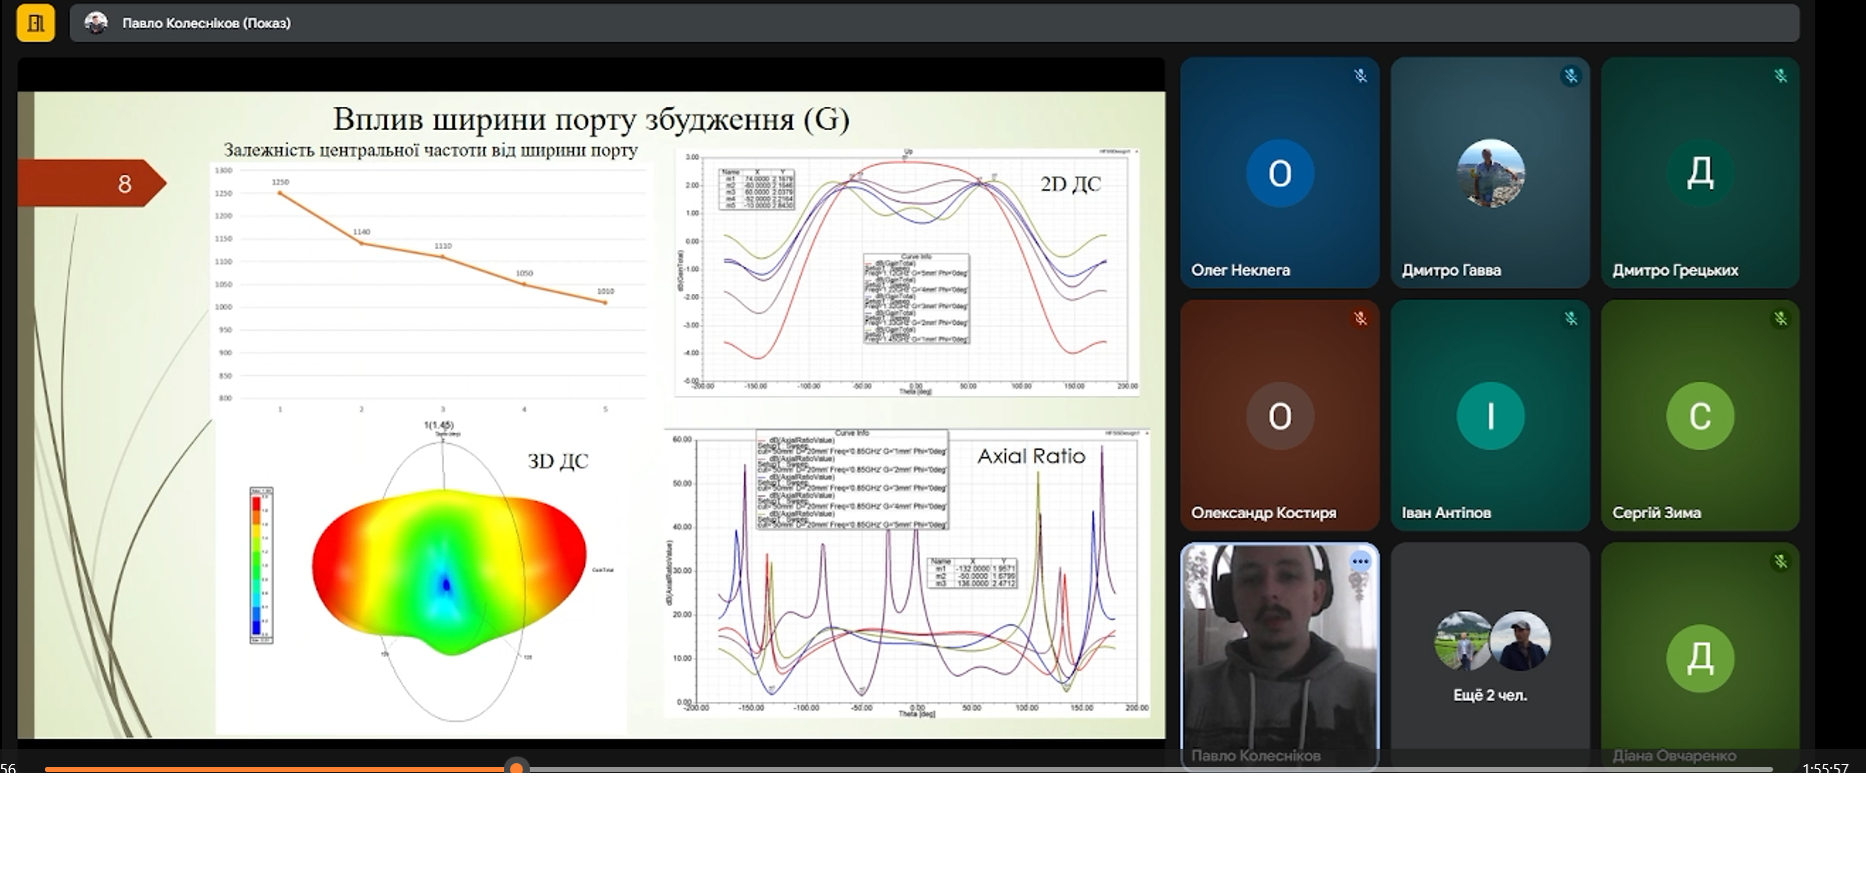
Task: Click muted mic icon on Сергій Зима tile
Action: pyautogui.click(x=1780, y=319)
